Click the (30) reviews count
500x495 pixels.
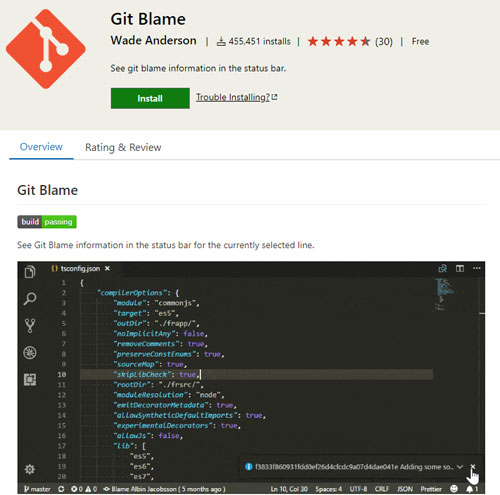click(384, 42)
